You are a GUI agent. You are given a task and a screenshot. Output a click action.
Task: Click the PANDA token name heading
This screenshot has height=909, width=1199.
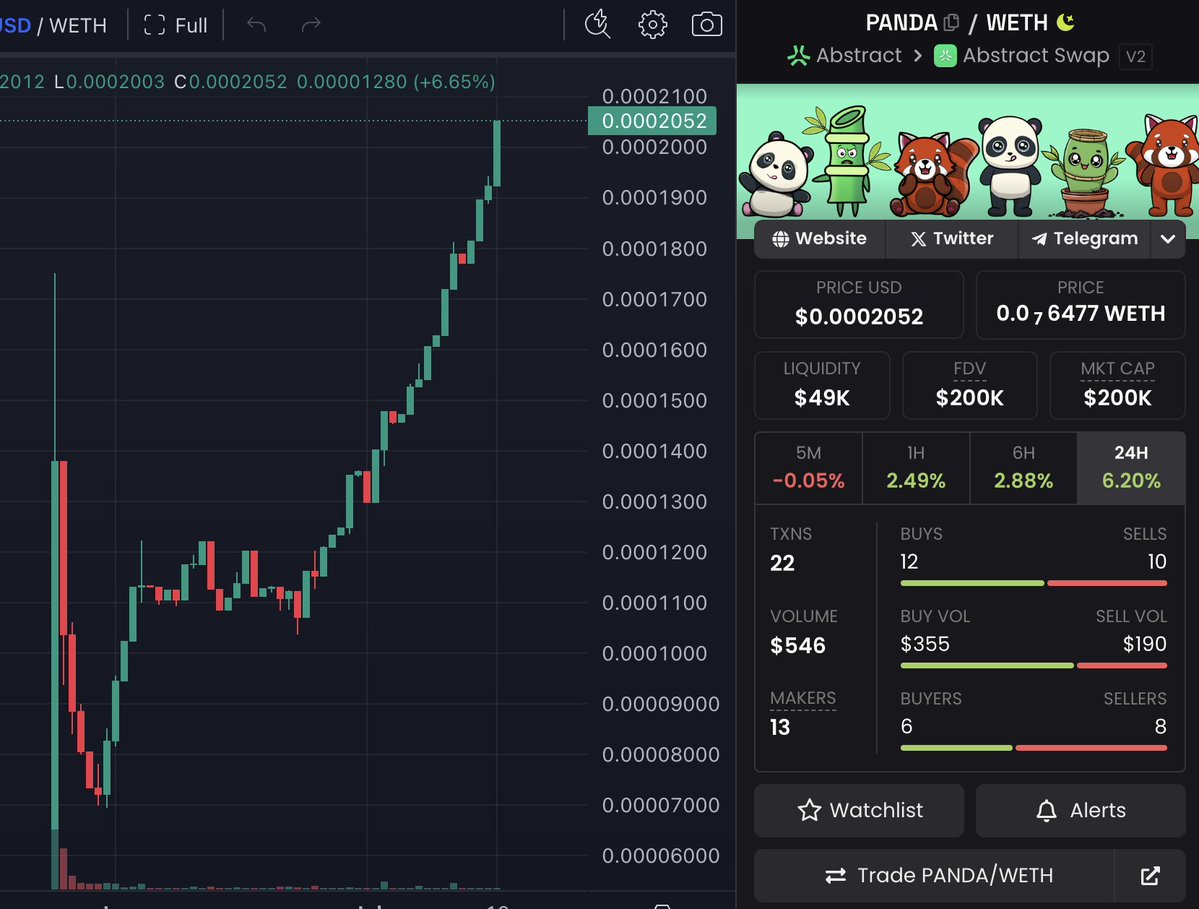[902, 23]
